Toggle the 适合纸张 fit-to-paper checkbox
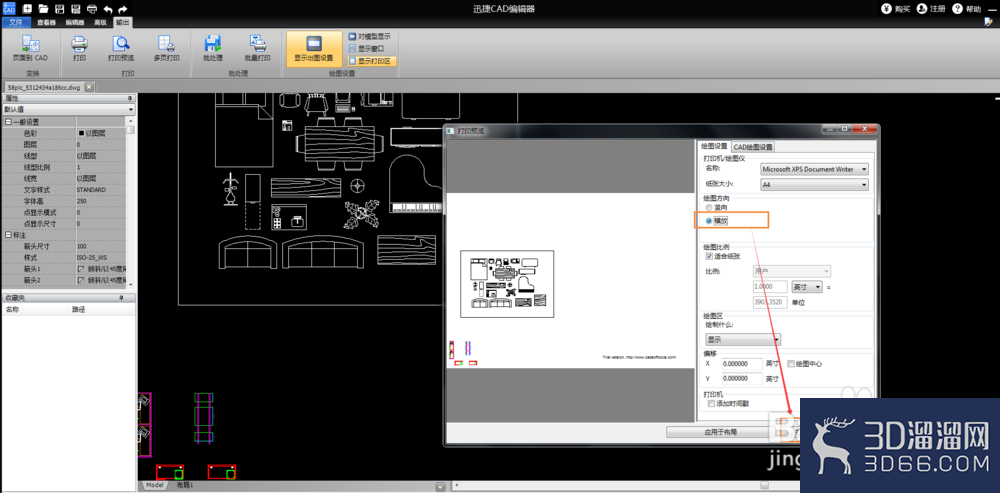This screenshot has height=493, width=1000. click(x=709, y=256)
